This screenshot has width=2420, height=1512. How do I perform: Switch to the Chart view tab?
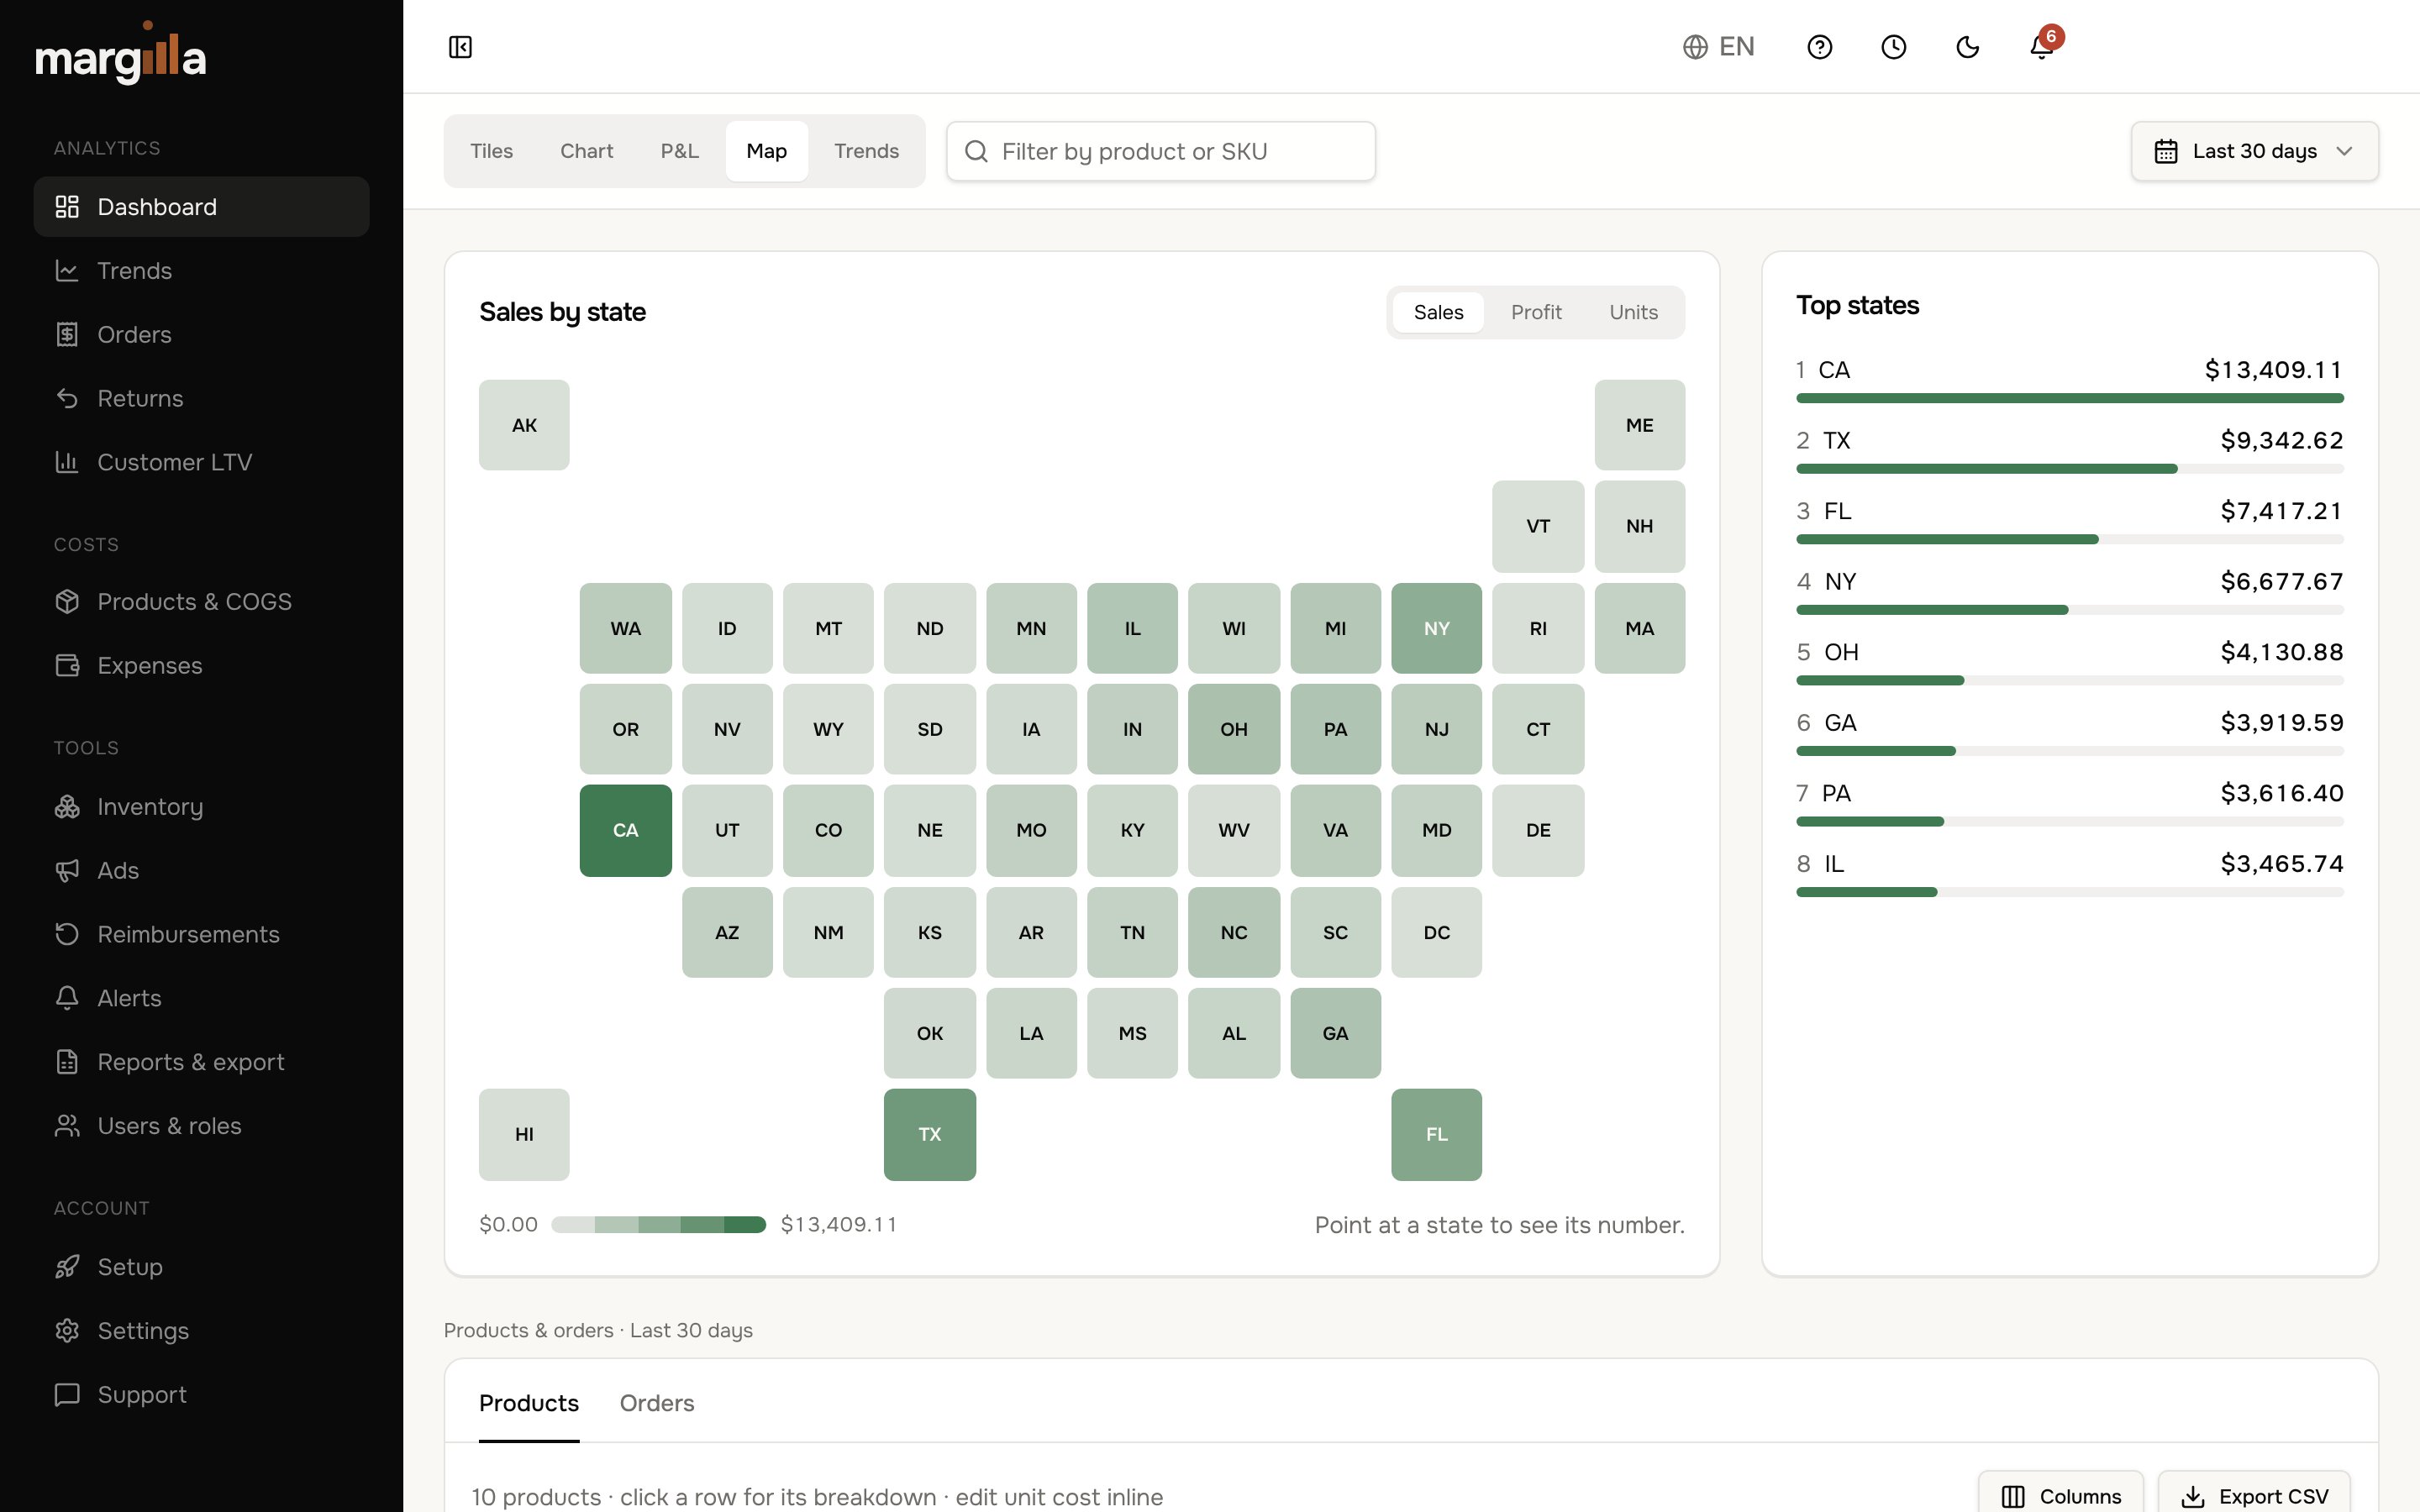(x=586, y=151)
